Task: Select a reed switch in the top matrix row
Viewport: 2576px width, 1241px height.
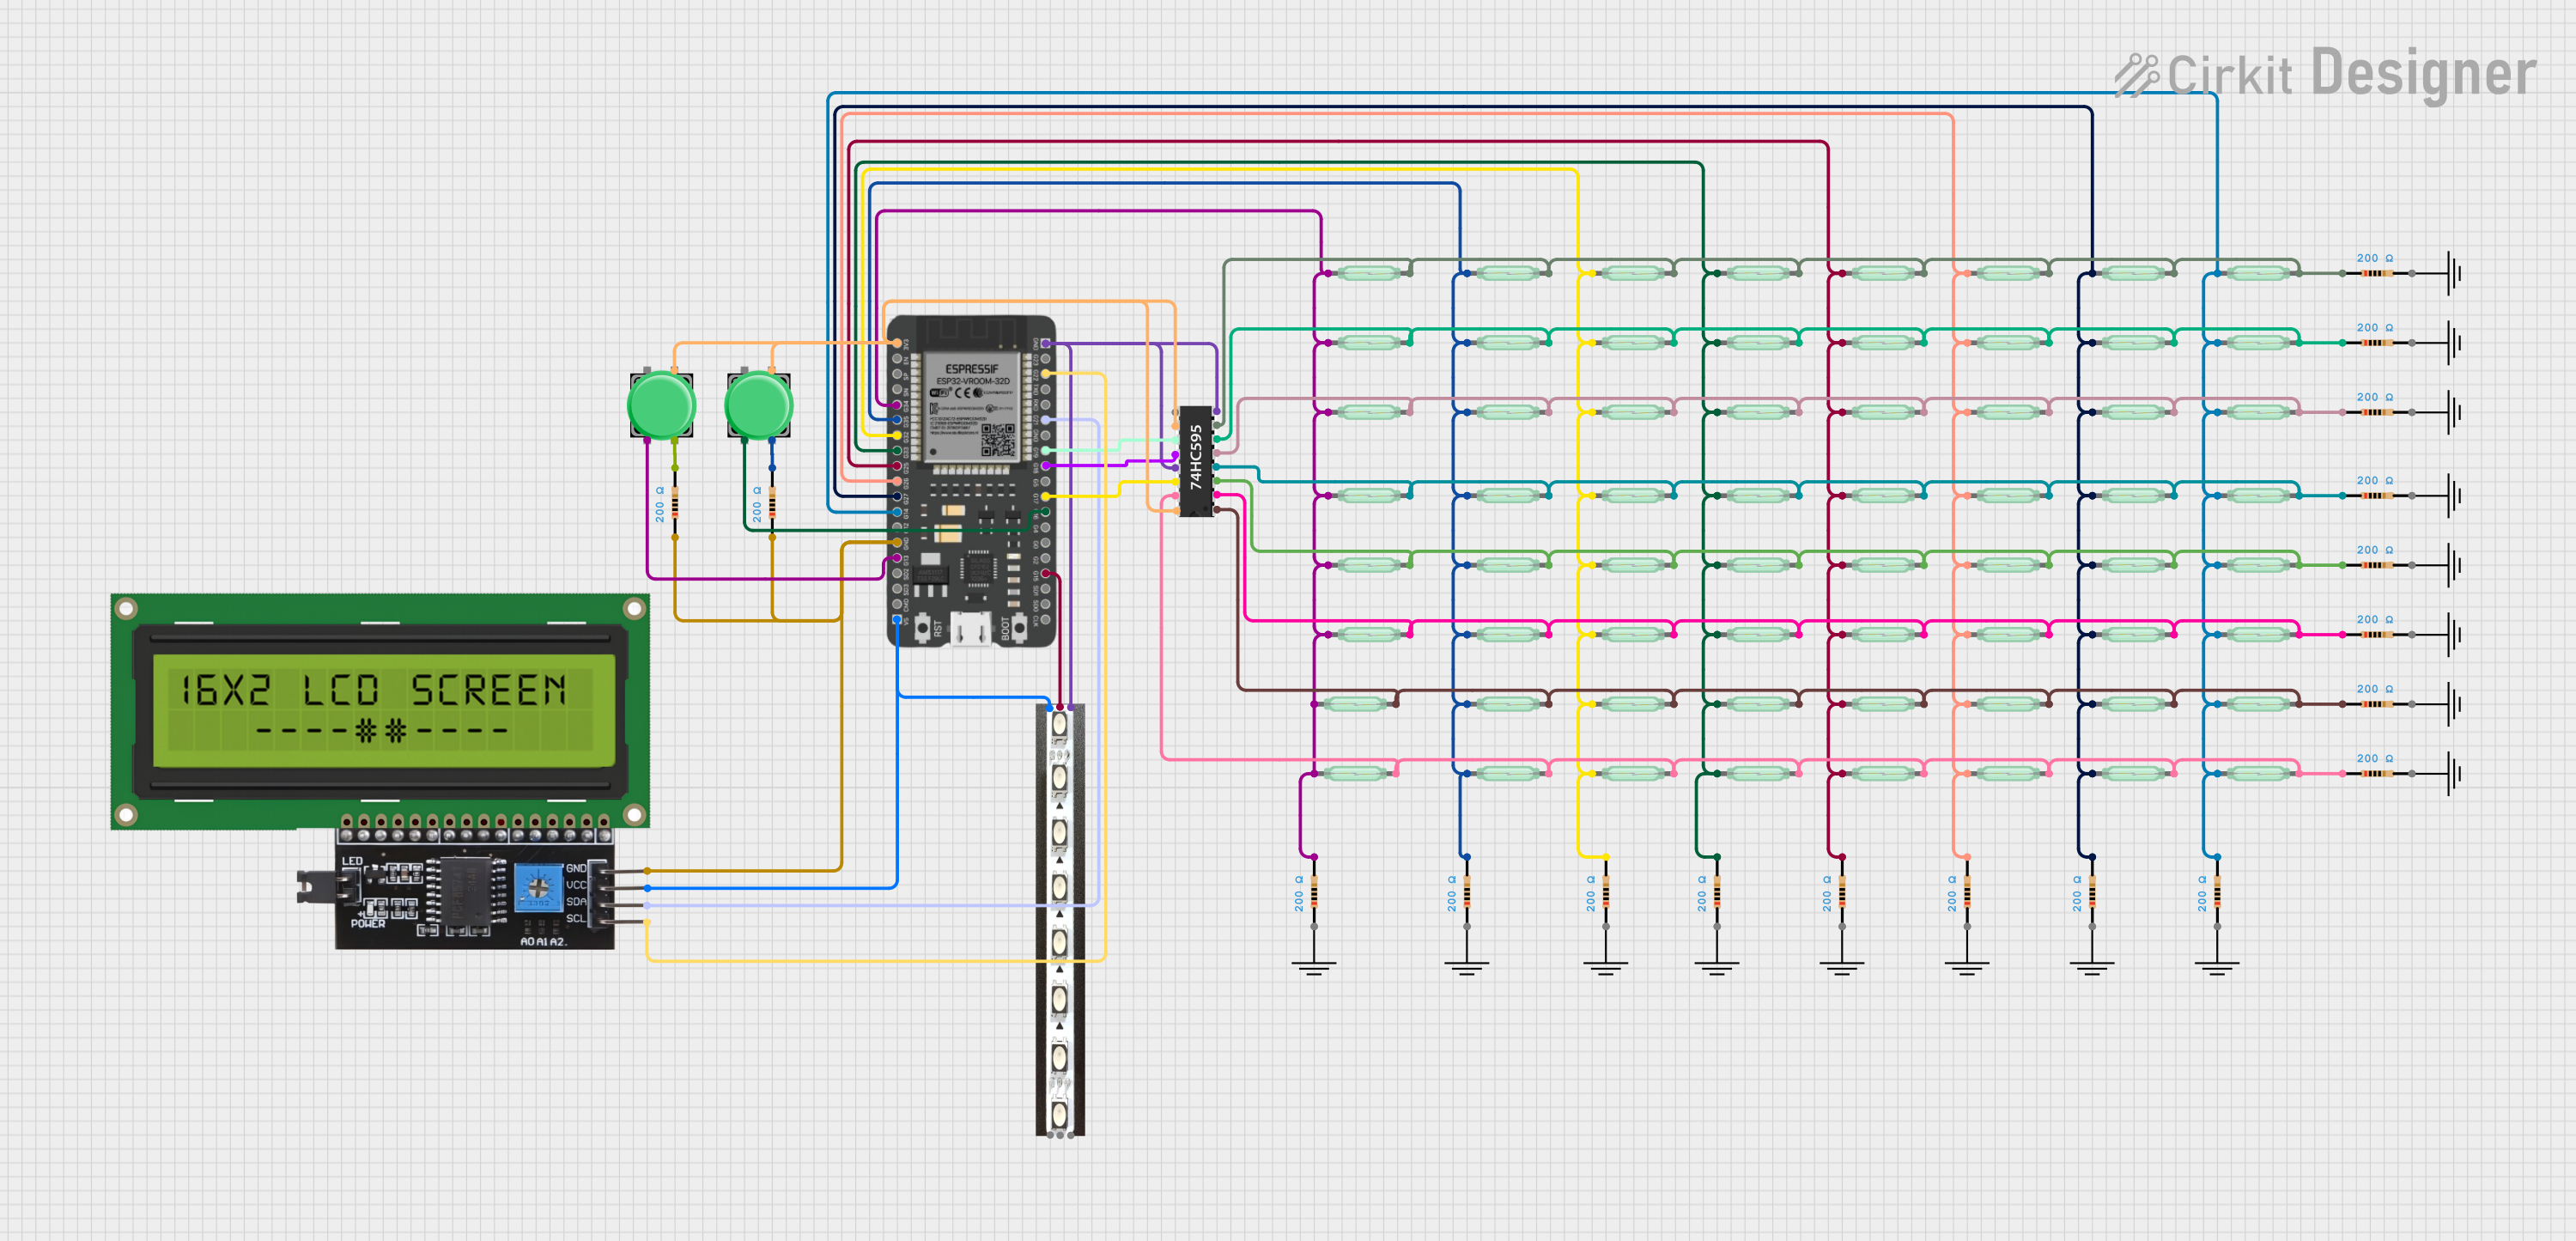Action: pos(1370,272)
